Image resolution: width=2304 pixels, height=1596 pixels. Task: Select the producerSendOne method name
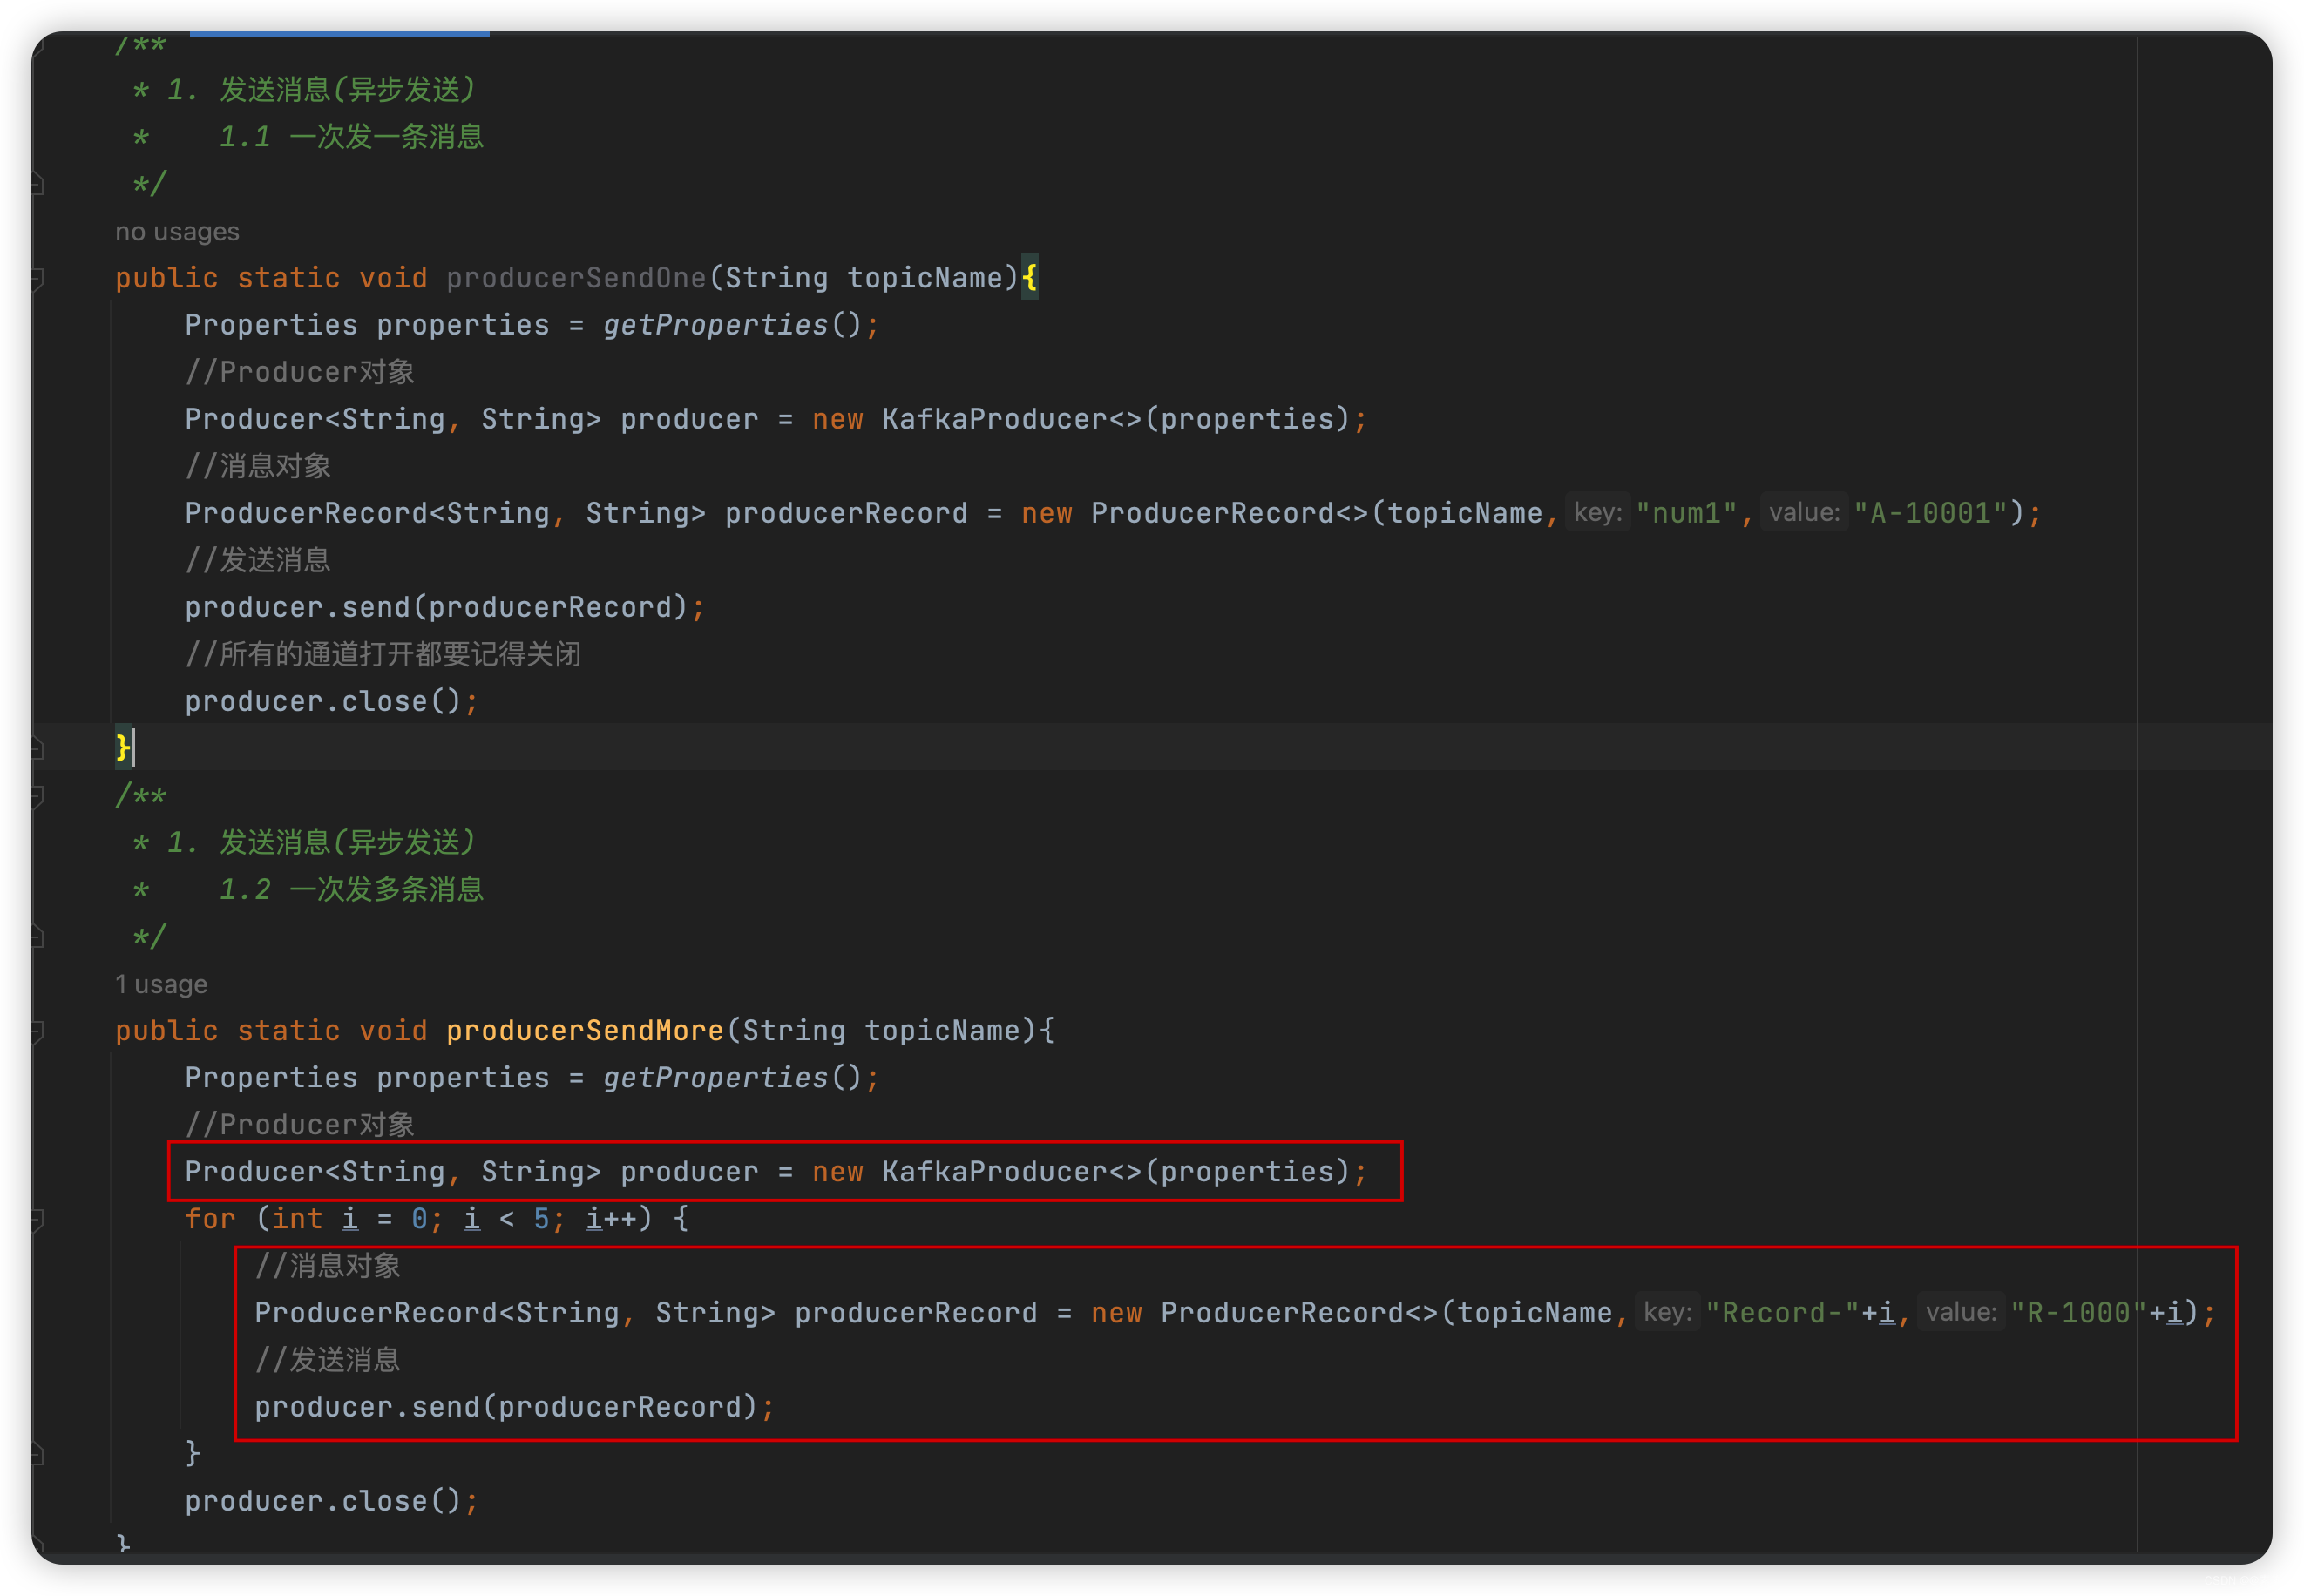[x=576, y=278]
